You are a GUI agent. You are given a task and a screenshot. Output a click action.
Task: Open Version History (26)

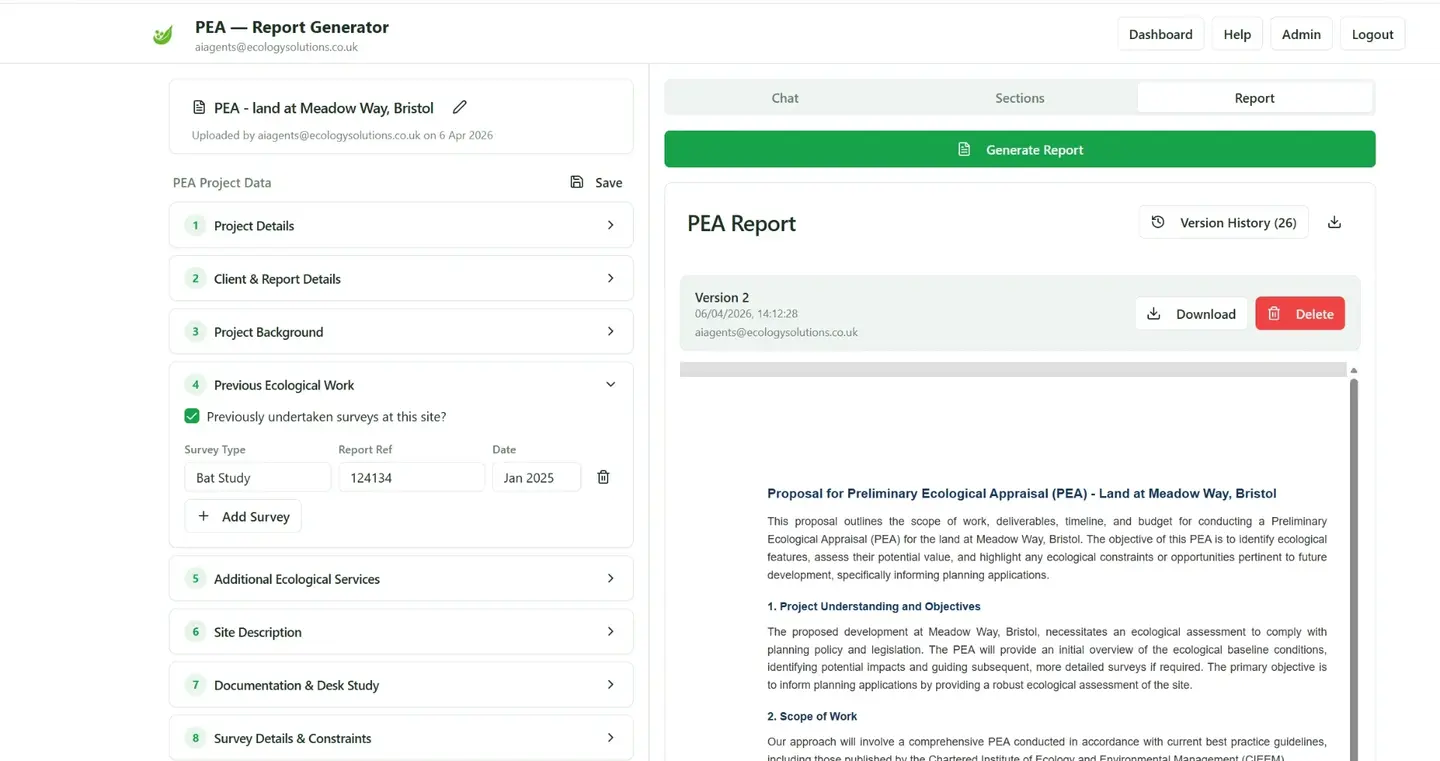pos(1224,222)
